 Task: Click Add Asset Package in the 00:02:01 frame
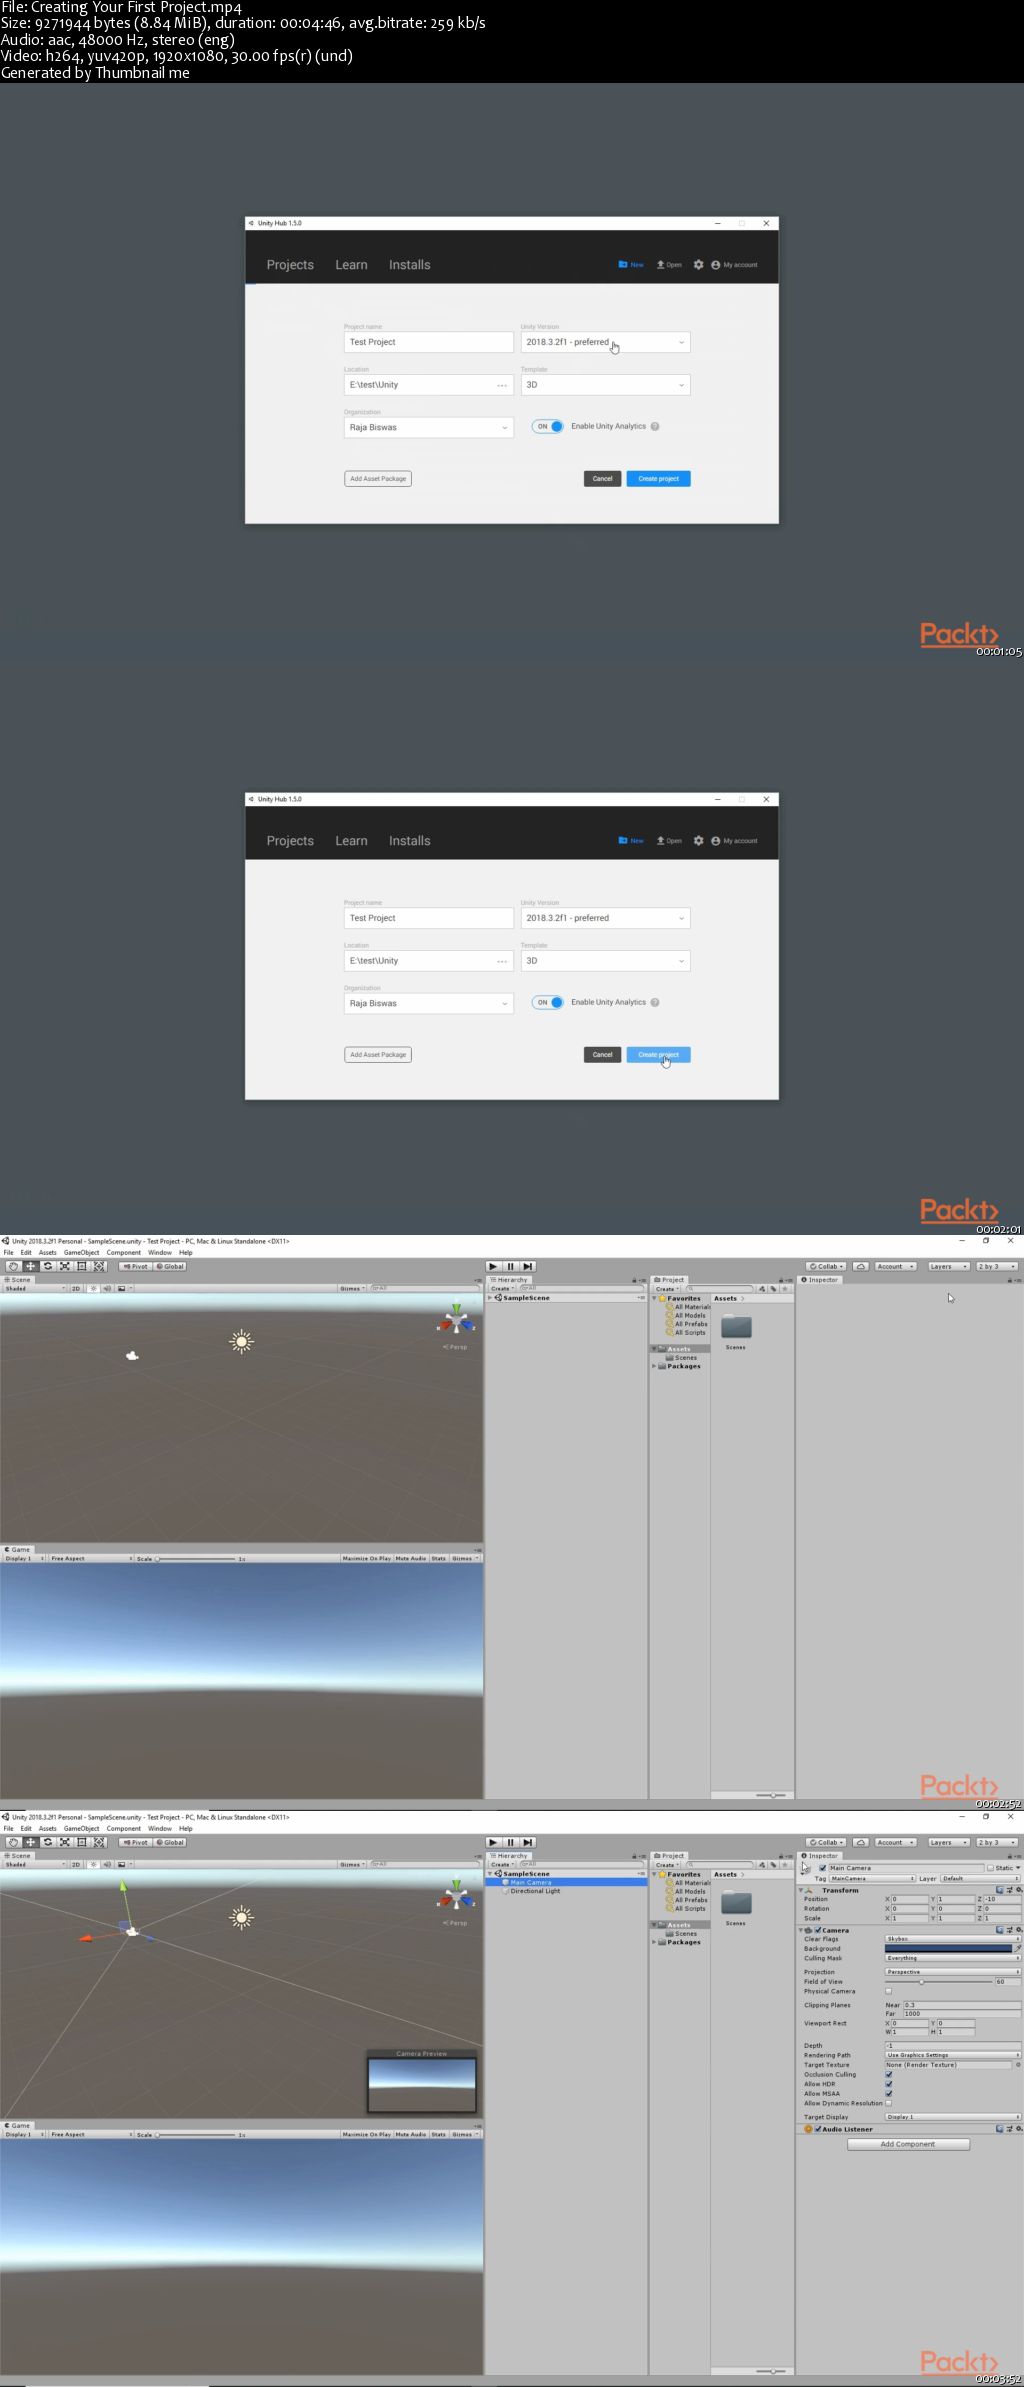tap(378, 1055)
